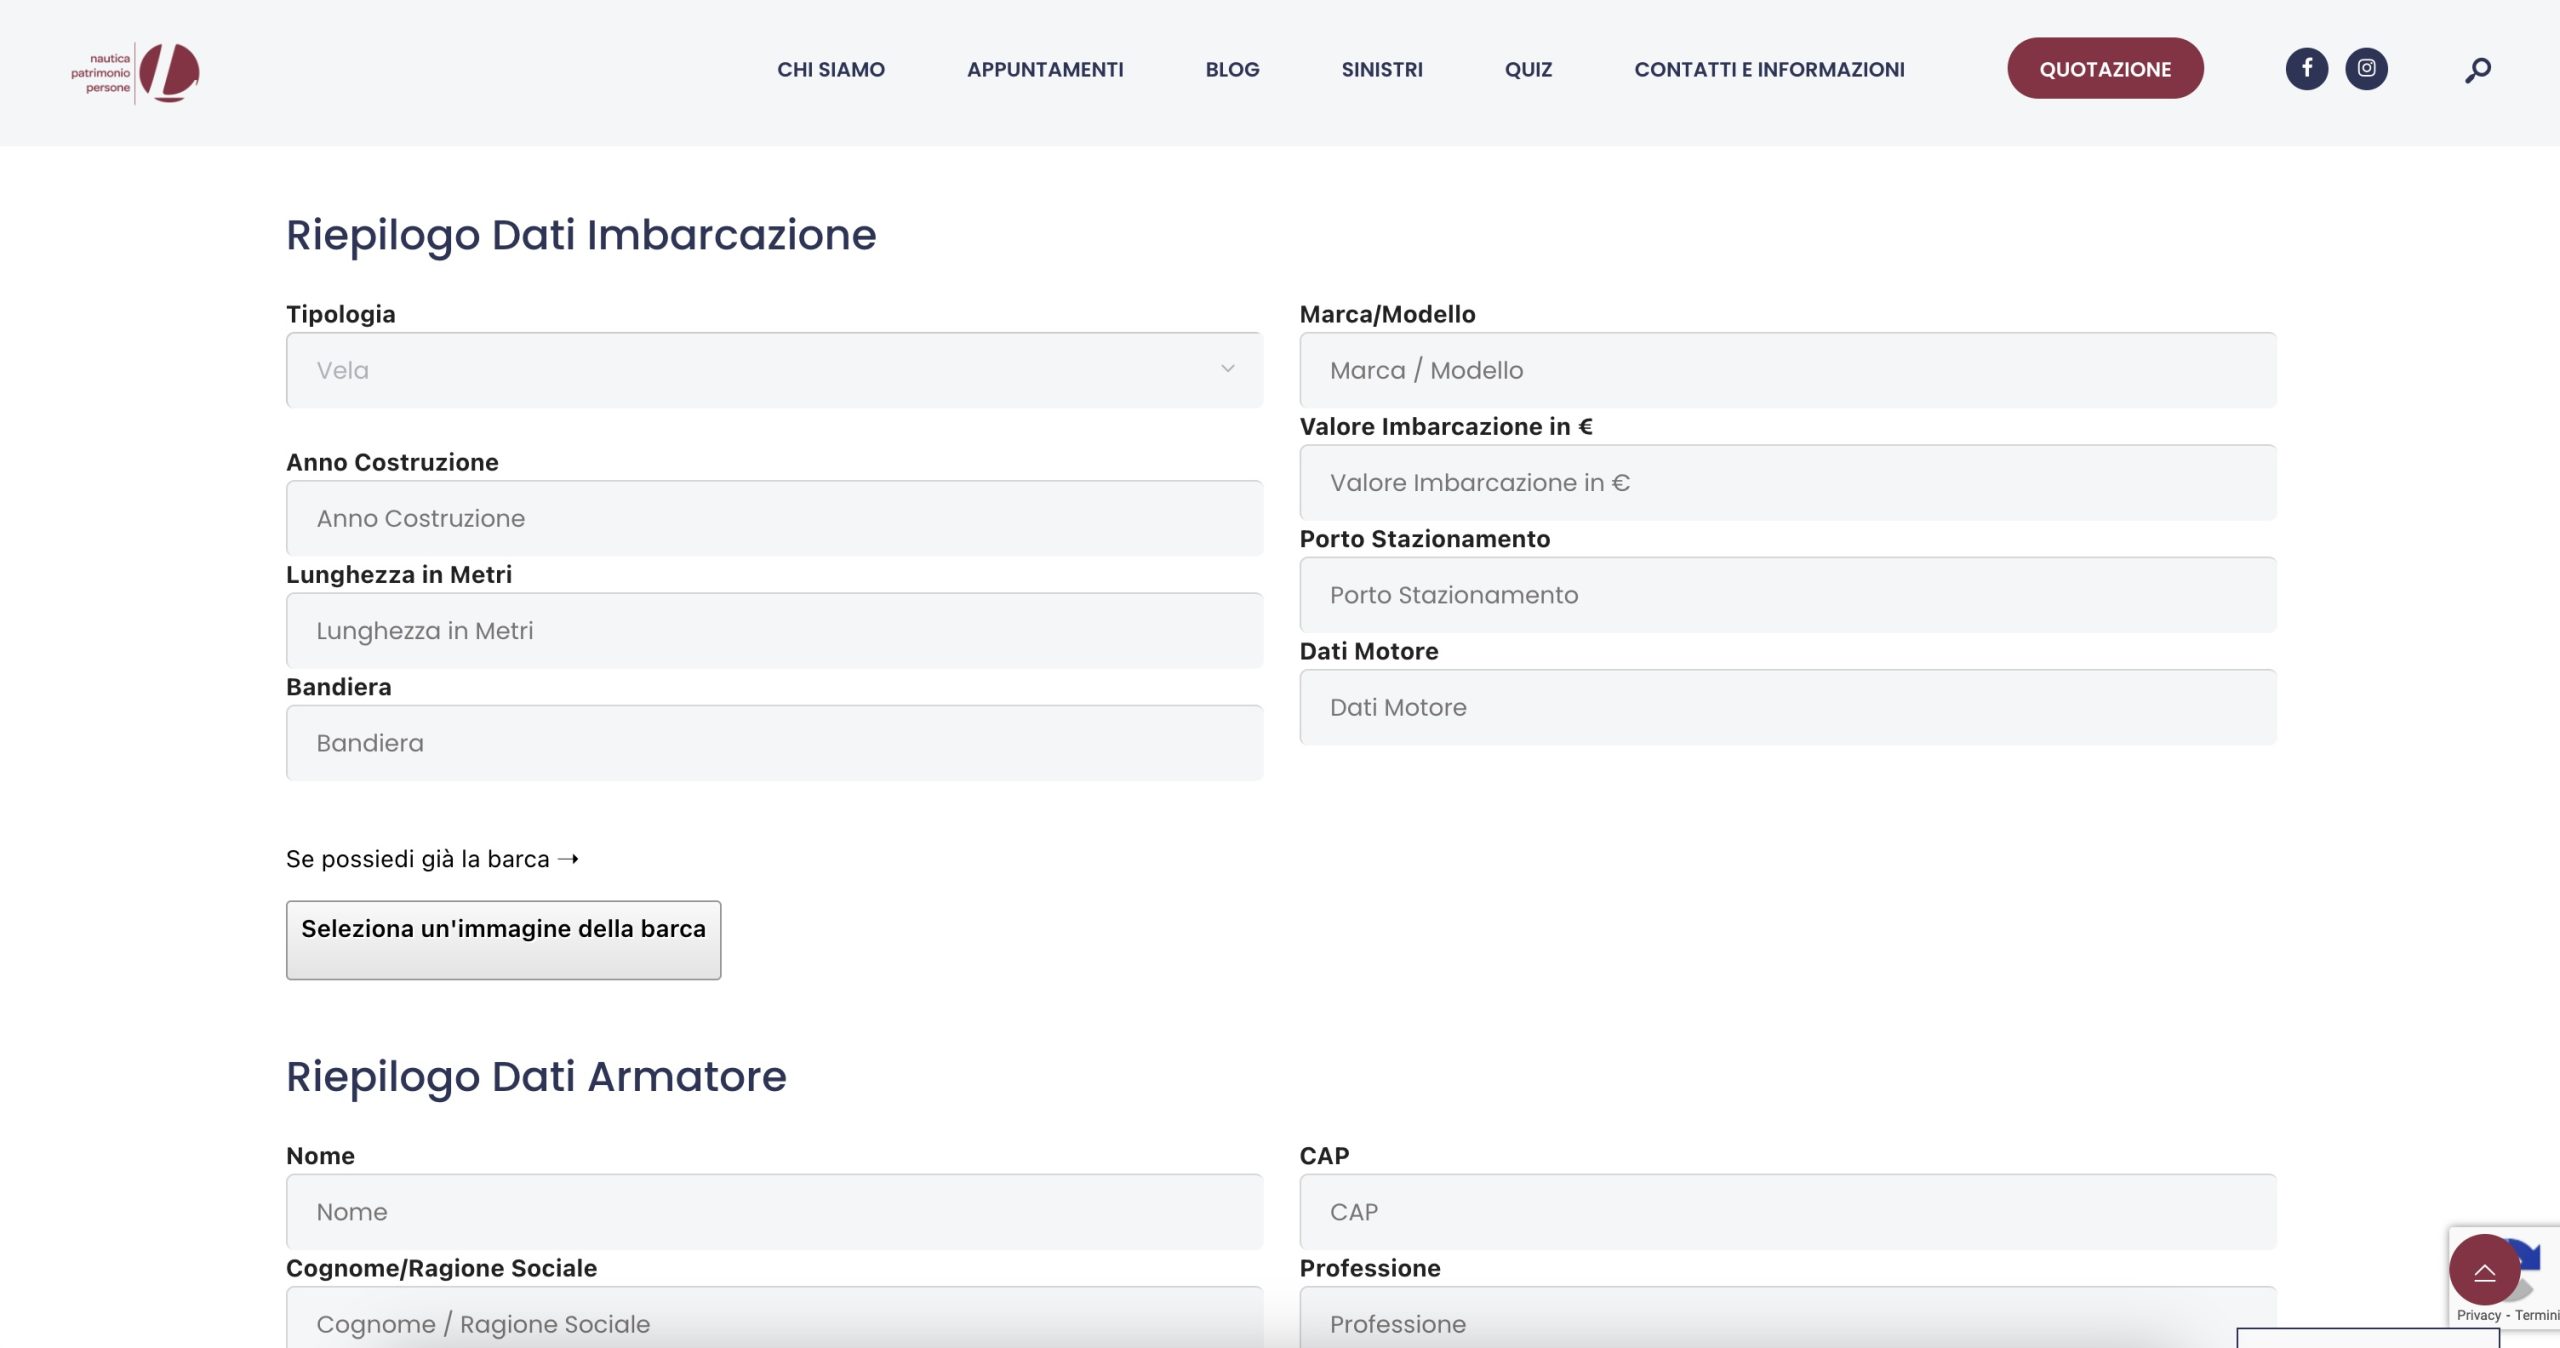The width and height of the screenshot is (2560, 1348).
Task: Go to Appuntamenti page
Action: point(1044,70)
